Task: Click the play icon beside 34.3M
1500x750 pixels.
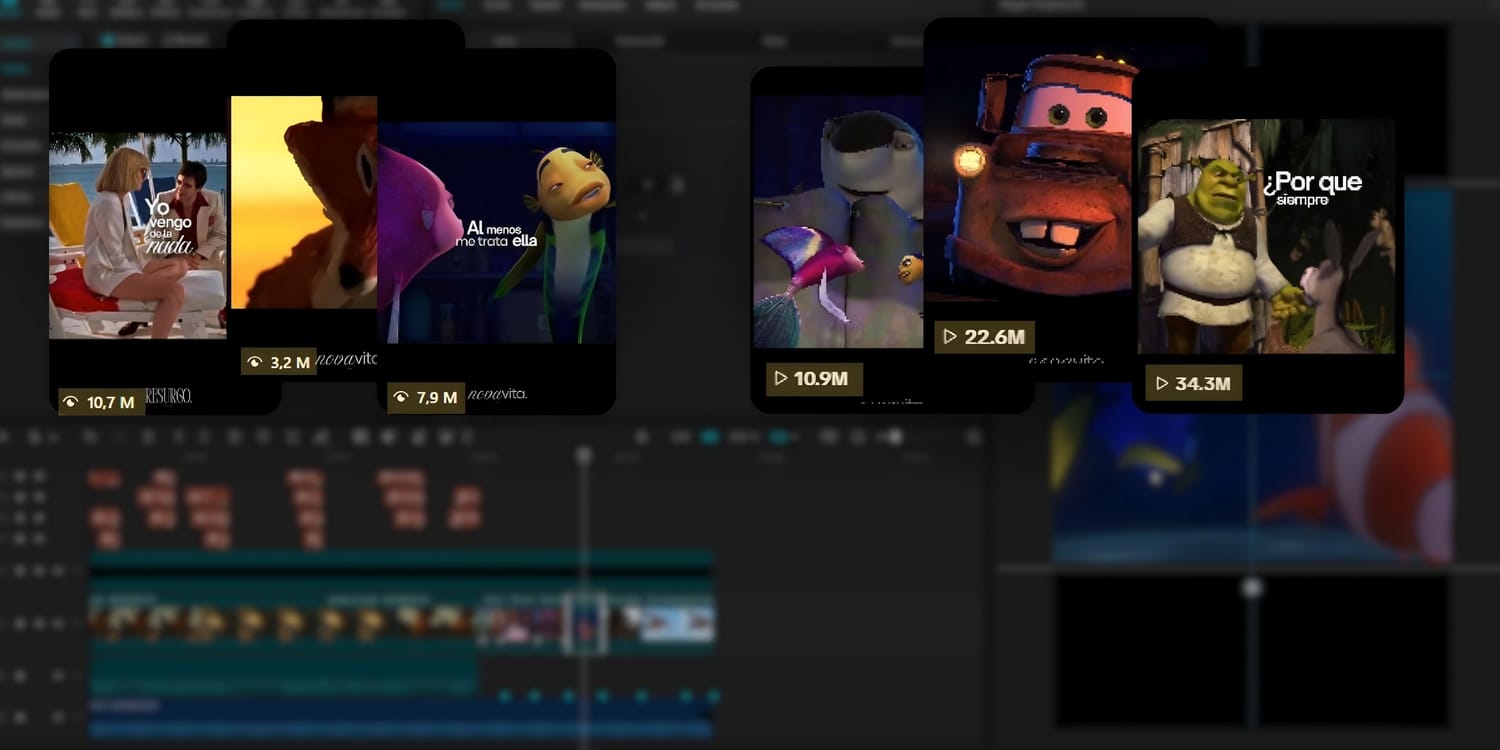Action: pos(1162,383)
